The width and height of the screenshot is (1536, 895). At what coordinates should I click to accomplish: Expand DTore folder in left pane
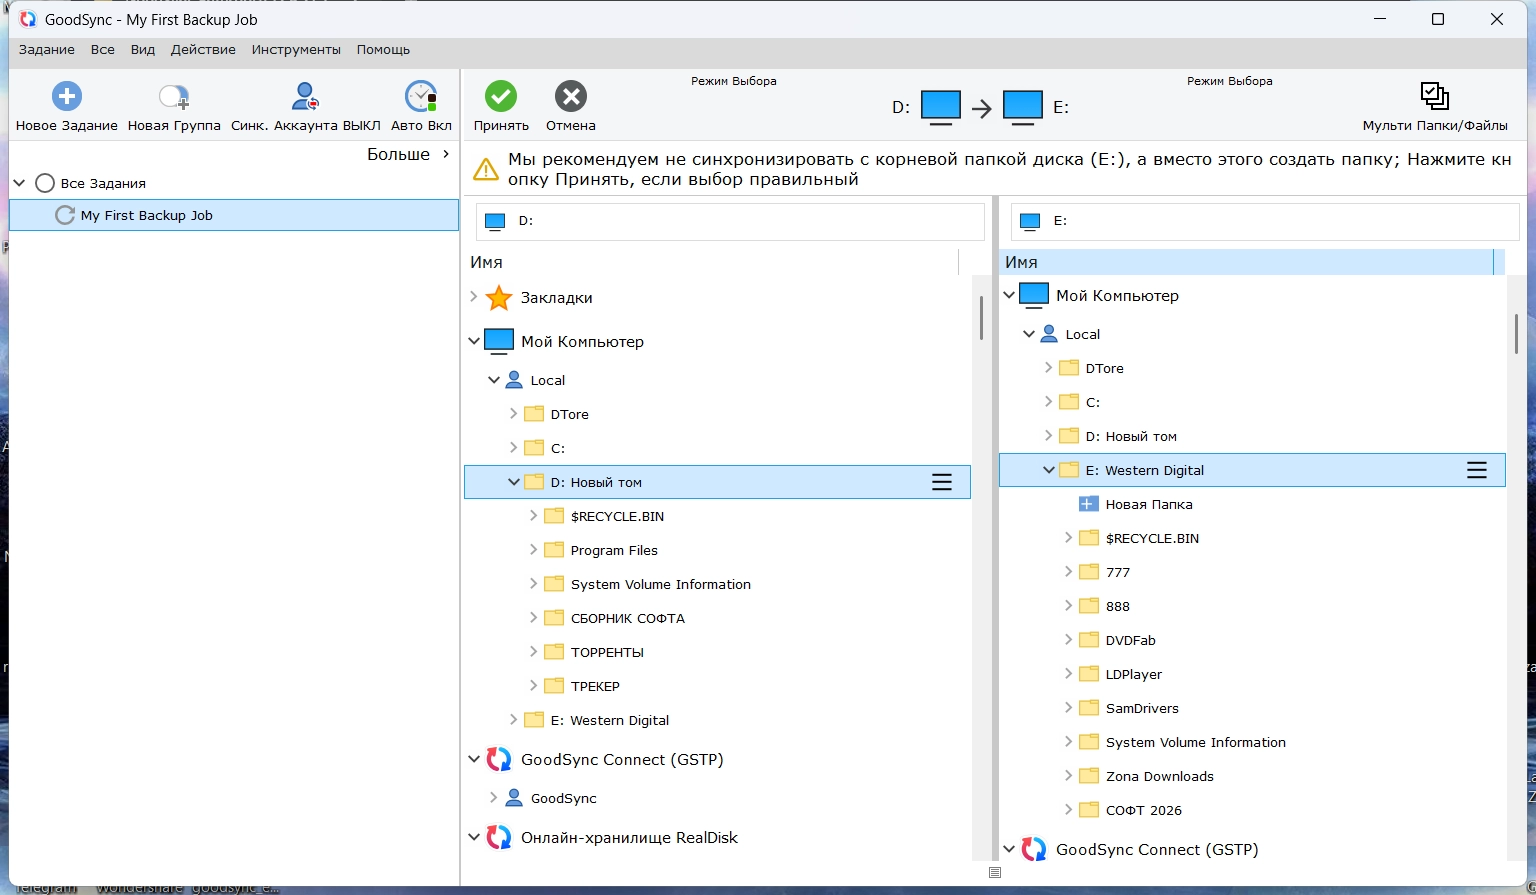(514, 414)
